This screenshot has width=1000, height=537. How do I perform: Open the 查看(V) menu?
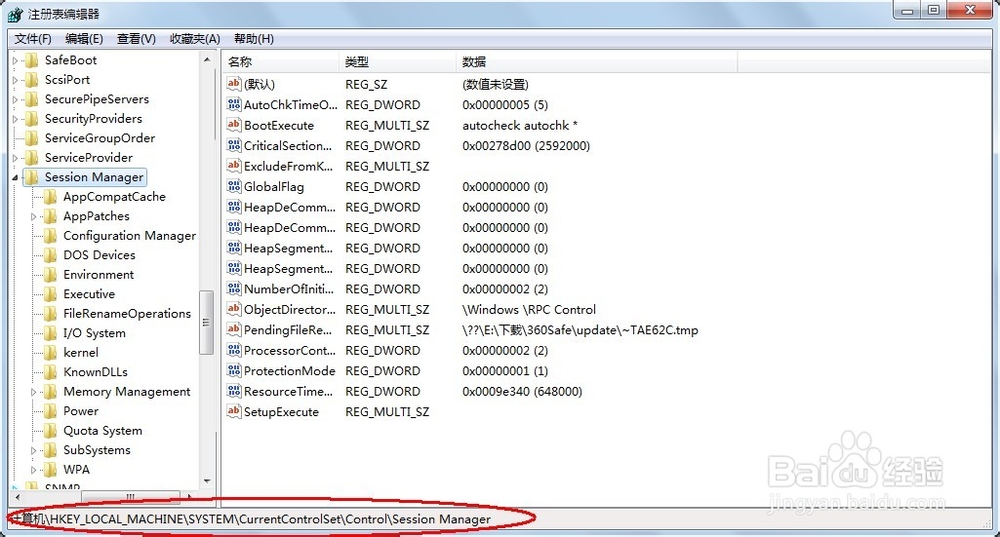(x=136, y=39)
